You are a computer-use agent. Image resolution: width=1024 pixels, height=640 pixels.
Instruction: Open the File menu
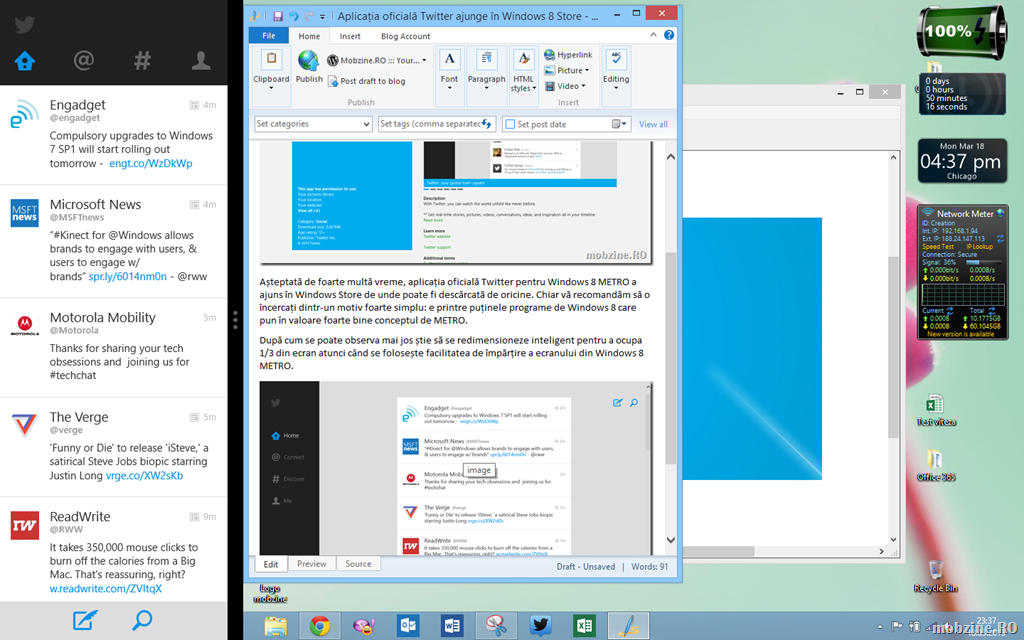268,36
